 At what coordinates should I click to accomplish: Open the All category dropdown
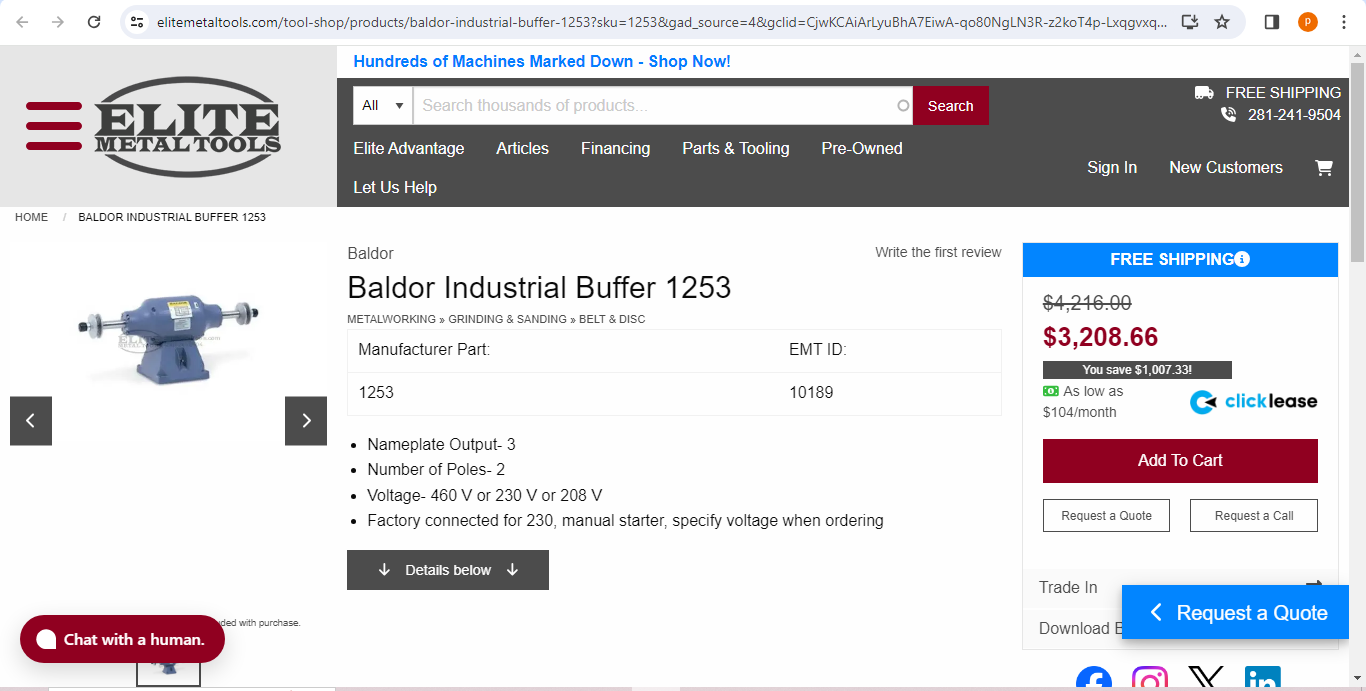(x=383, y=106)
